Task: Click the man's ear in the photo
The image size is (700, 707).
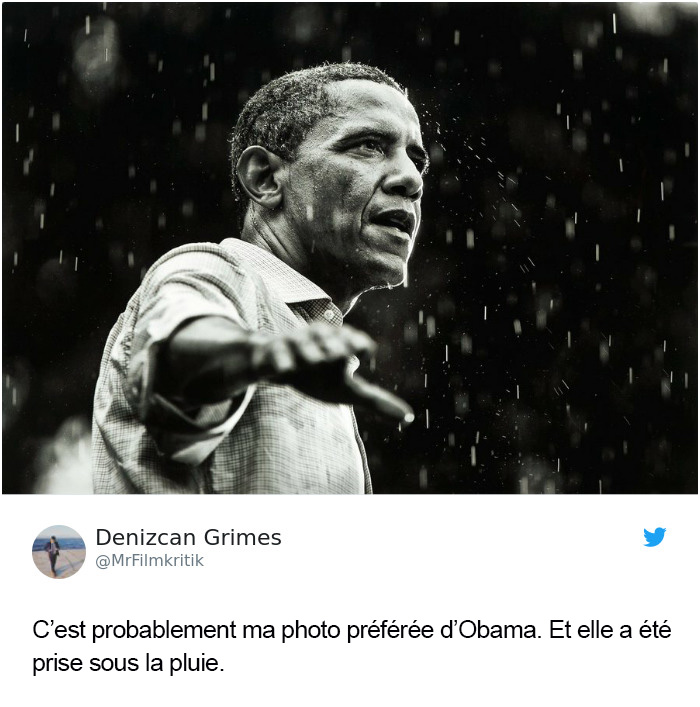Action: tap(259, 176)
